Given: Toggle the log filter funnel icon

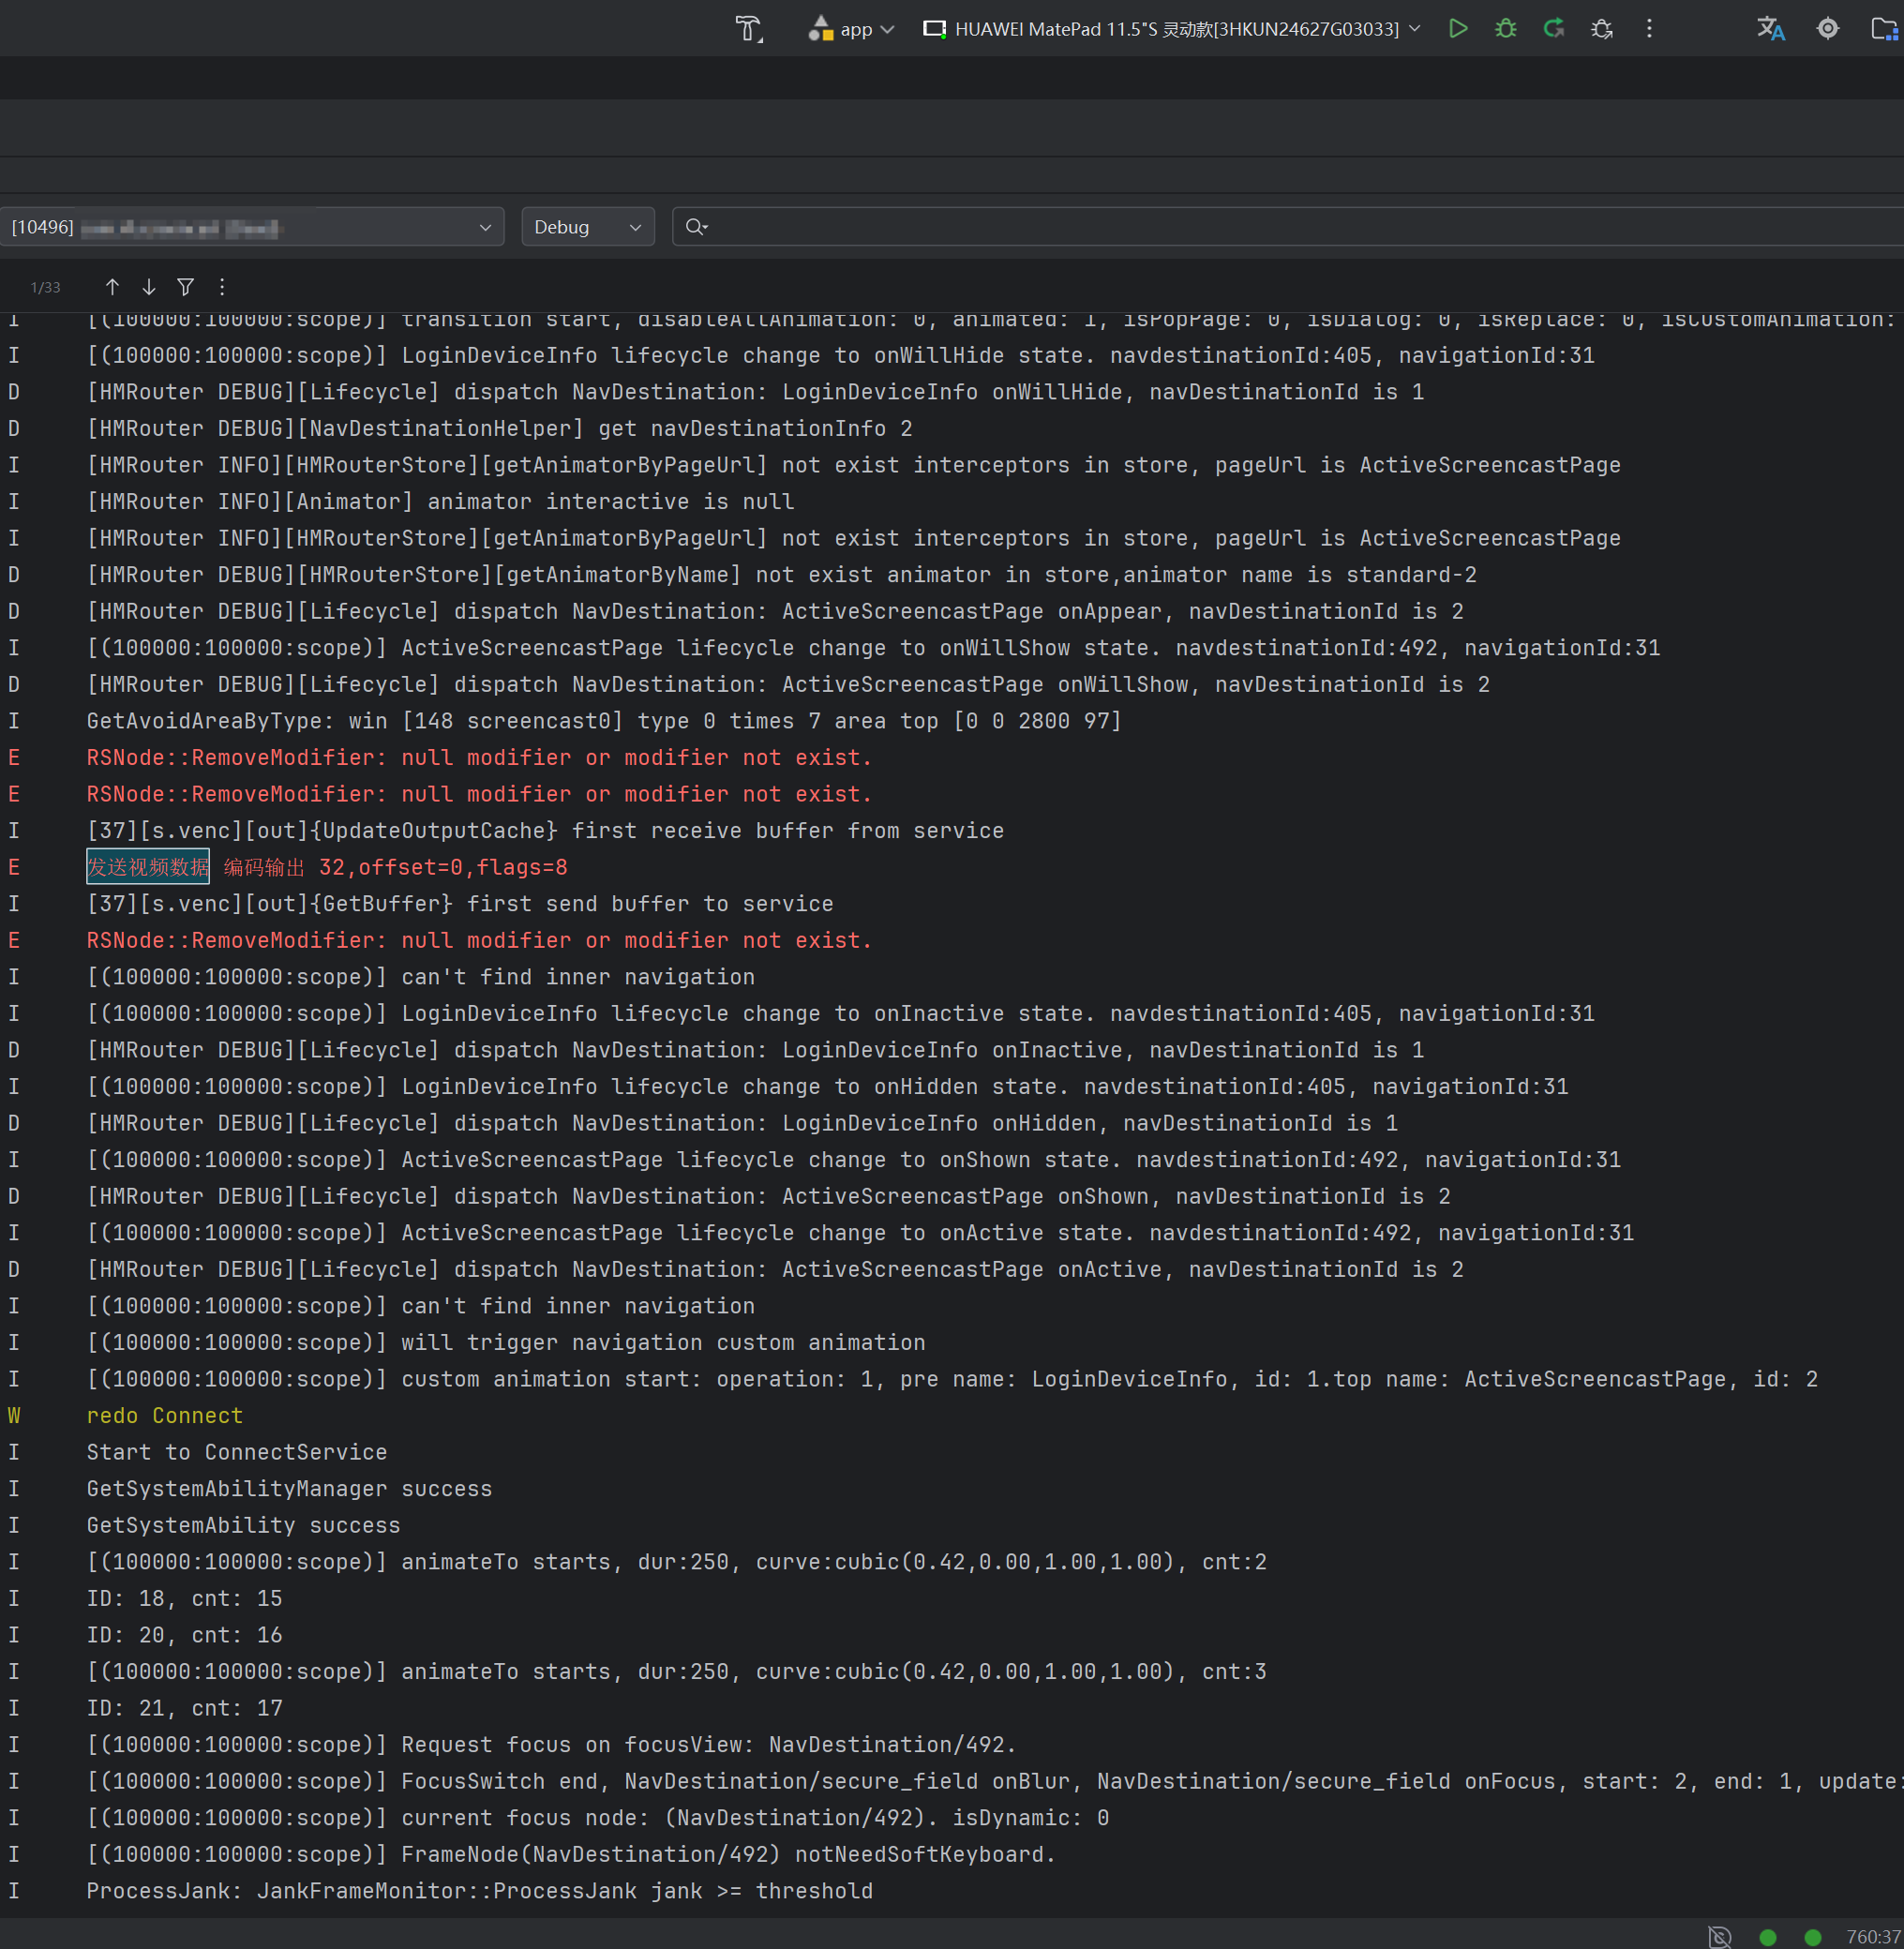Looking at the screenshot, I should [x=185, y=287].
